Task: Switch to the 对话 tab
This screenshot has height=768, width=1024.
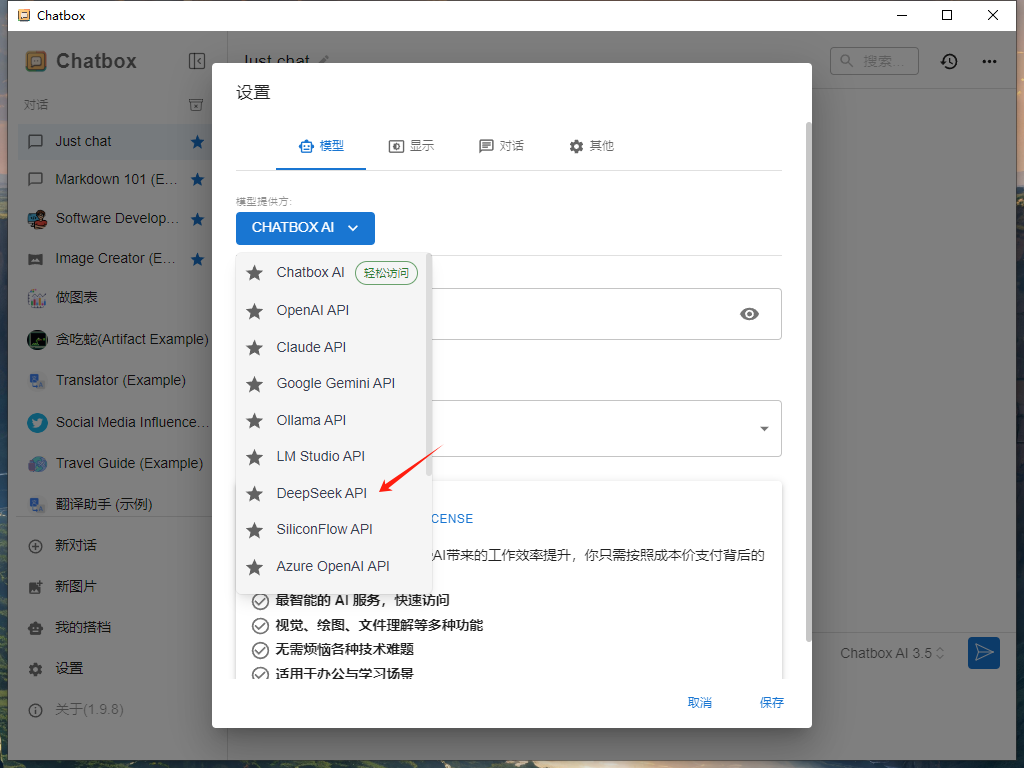Action: (501, 146)
